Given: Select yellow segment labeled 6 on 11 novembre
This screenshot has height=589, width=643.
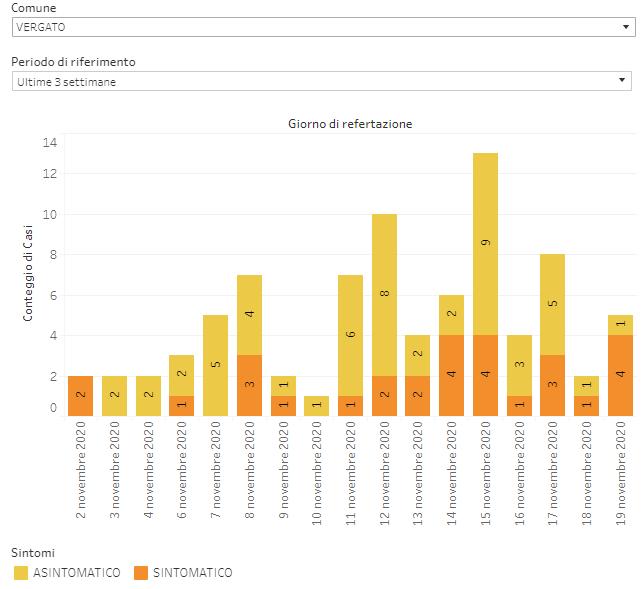Looking at the screenshot, I should [350, 335].
